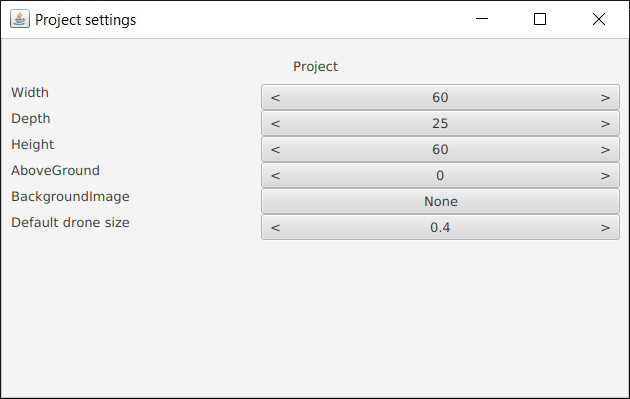Decrease AboveGround value with left arrow
This screenshot has width=630, height=399.
275,176
